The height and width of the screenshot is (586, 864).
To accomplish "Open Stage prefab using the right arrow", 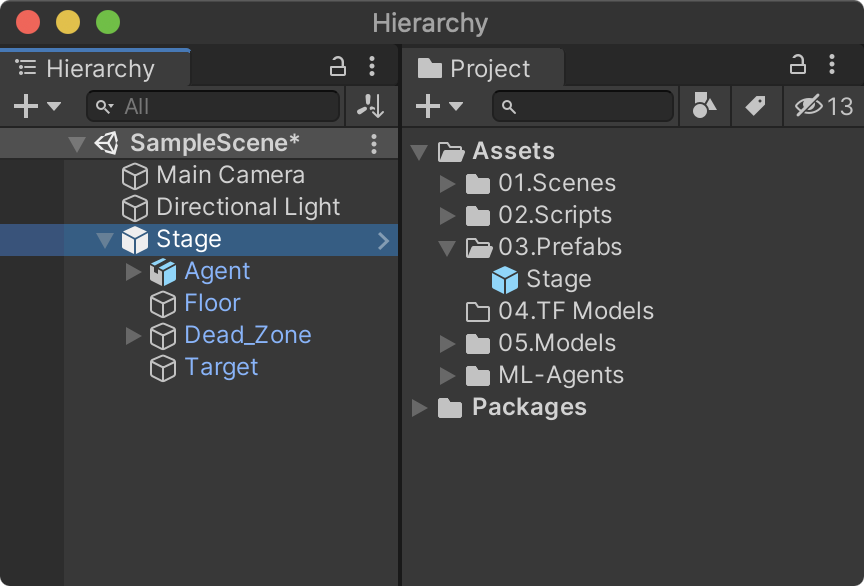I will (x=383, y=240).
